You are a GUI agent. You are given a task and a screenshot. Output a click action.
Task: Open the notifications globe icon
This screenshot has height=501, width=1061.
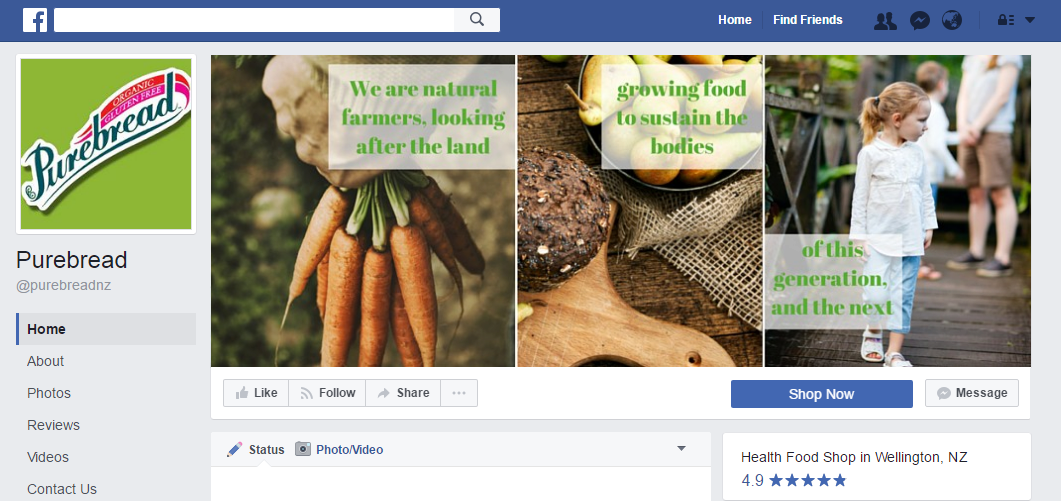tap(952, 20)
